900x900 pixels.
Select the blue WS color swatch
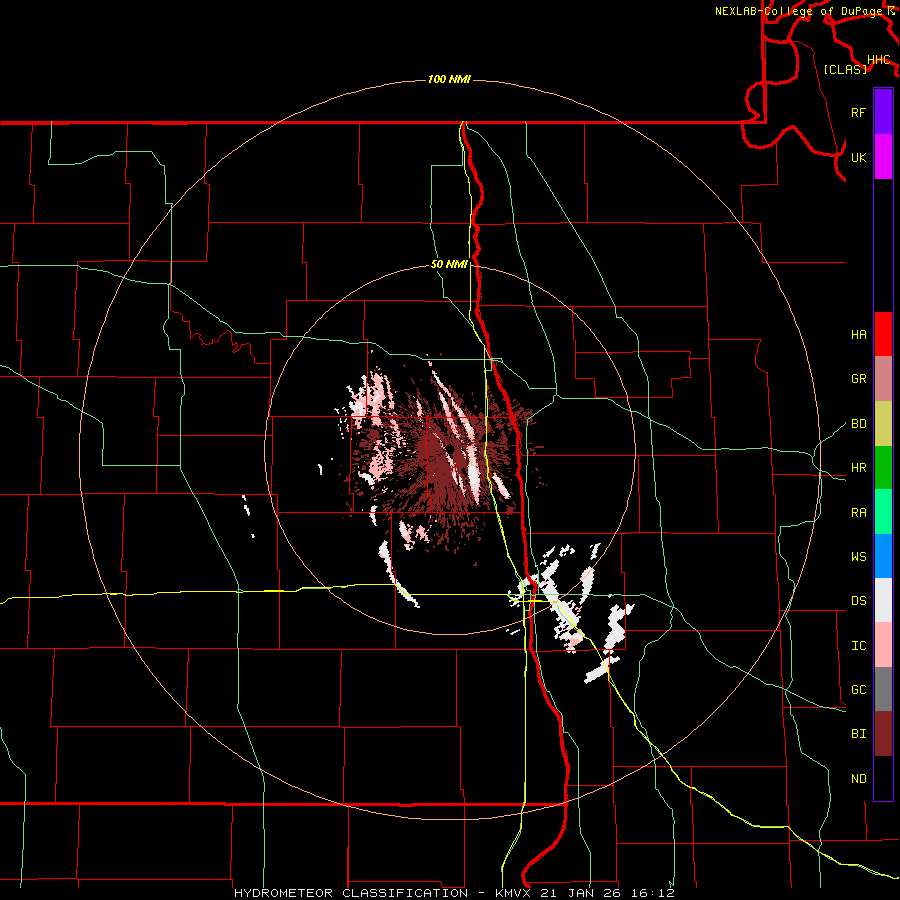point(883,556)
